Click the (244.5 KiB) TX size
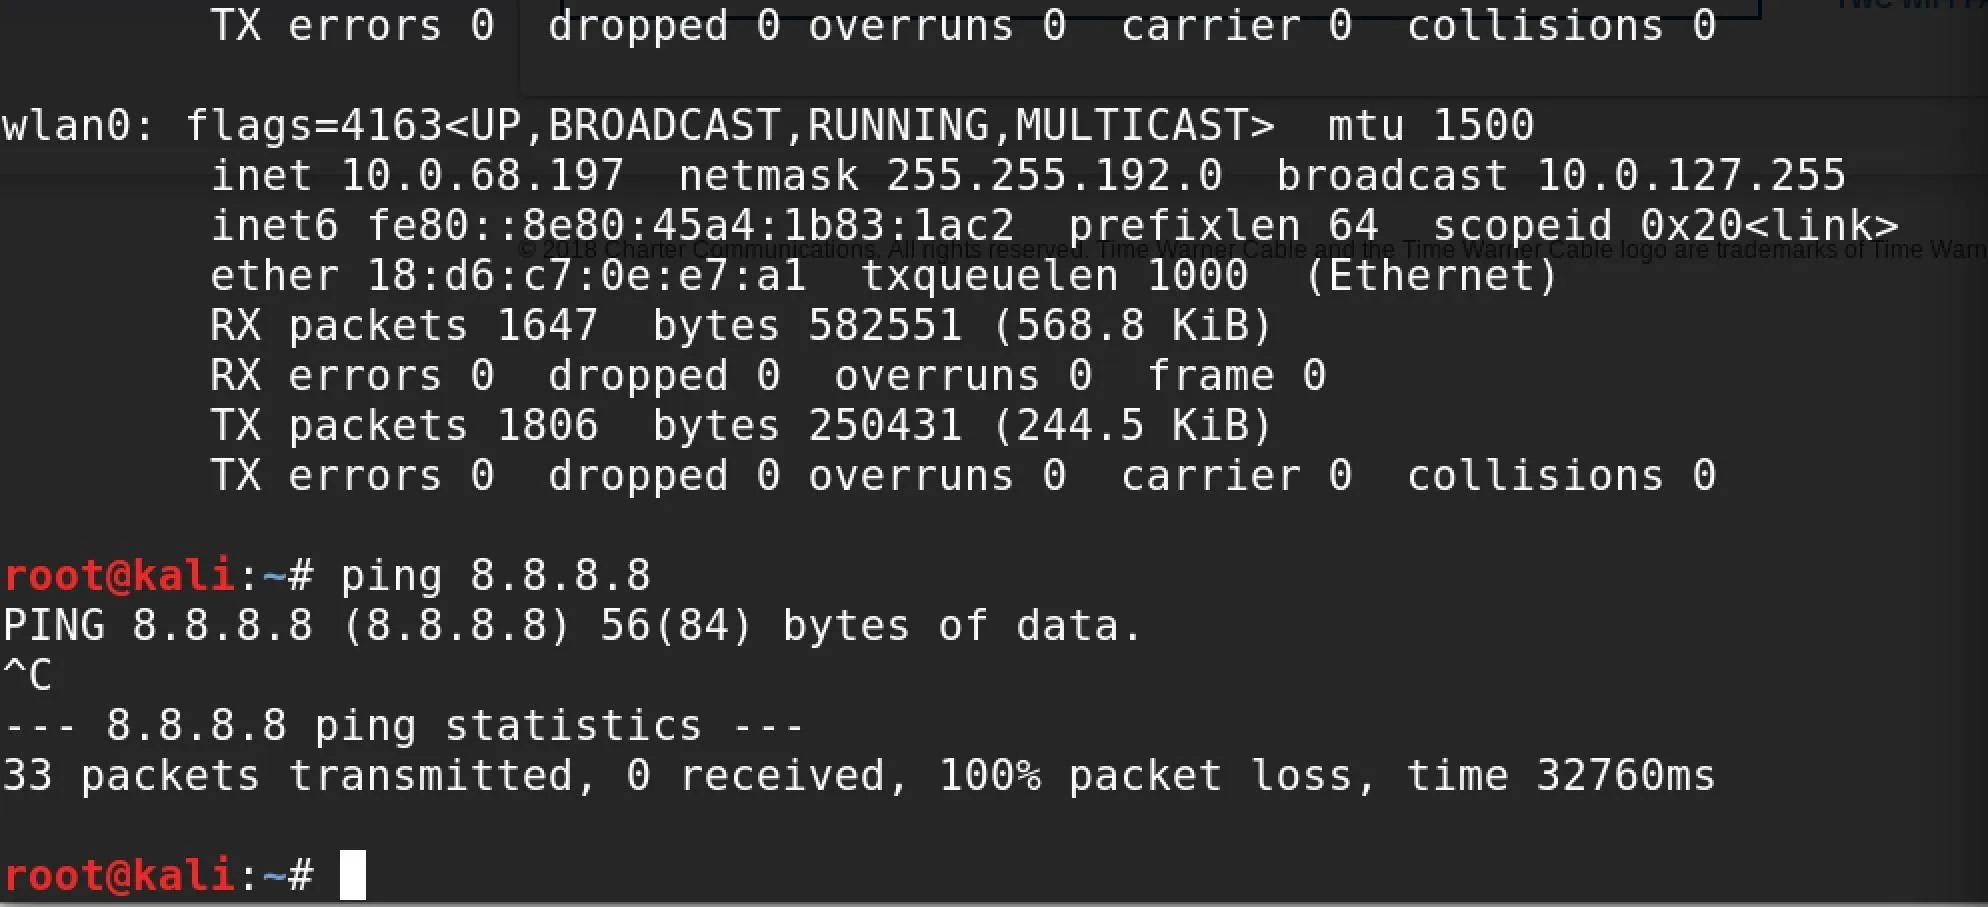Image resolution: width=1988 pixels, height=907 pixels. 1132,426
